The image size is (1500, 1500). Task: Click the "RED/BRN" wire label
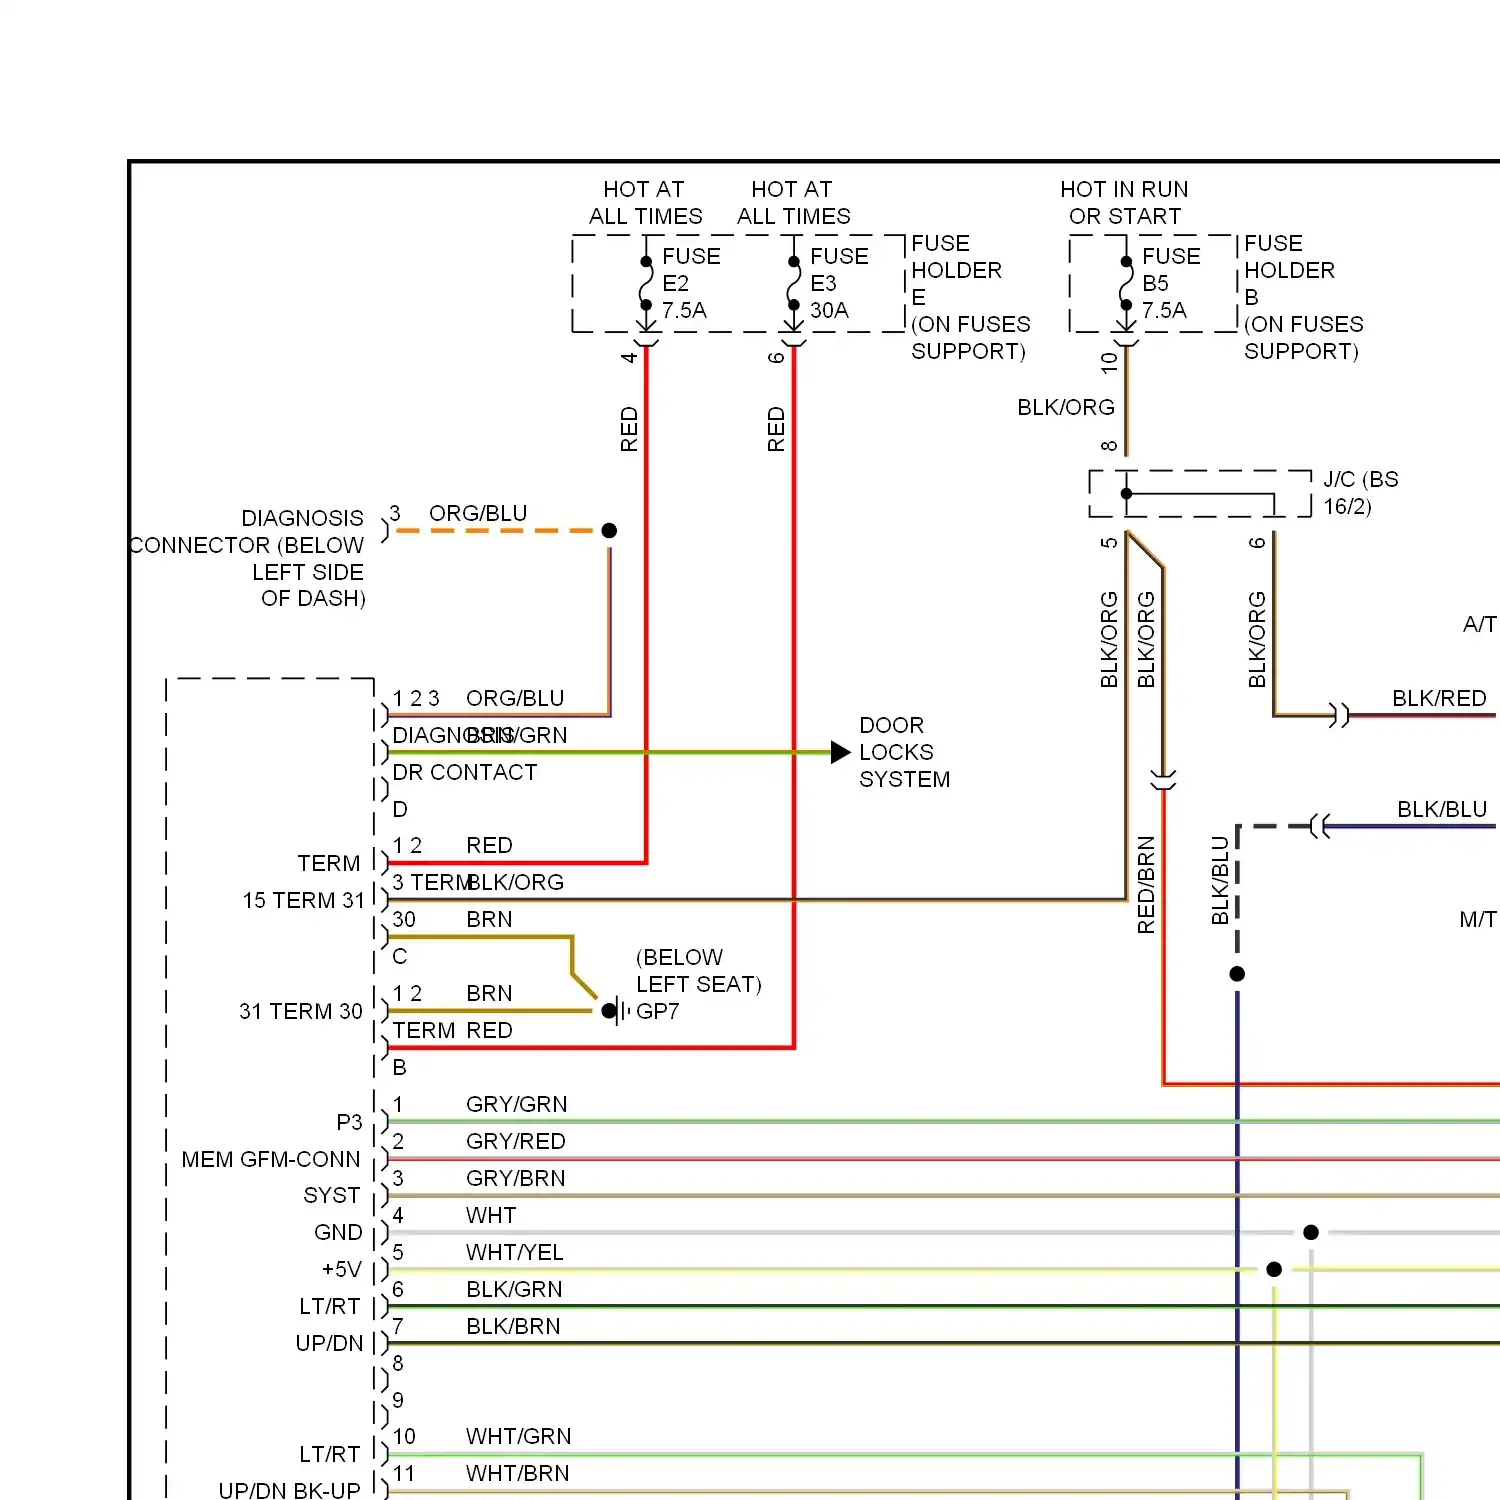pyautogui.click(x=1146, y=885)
